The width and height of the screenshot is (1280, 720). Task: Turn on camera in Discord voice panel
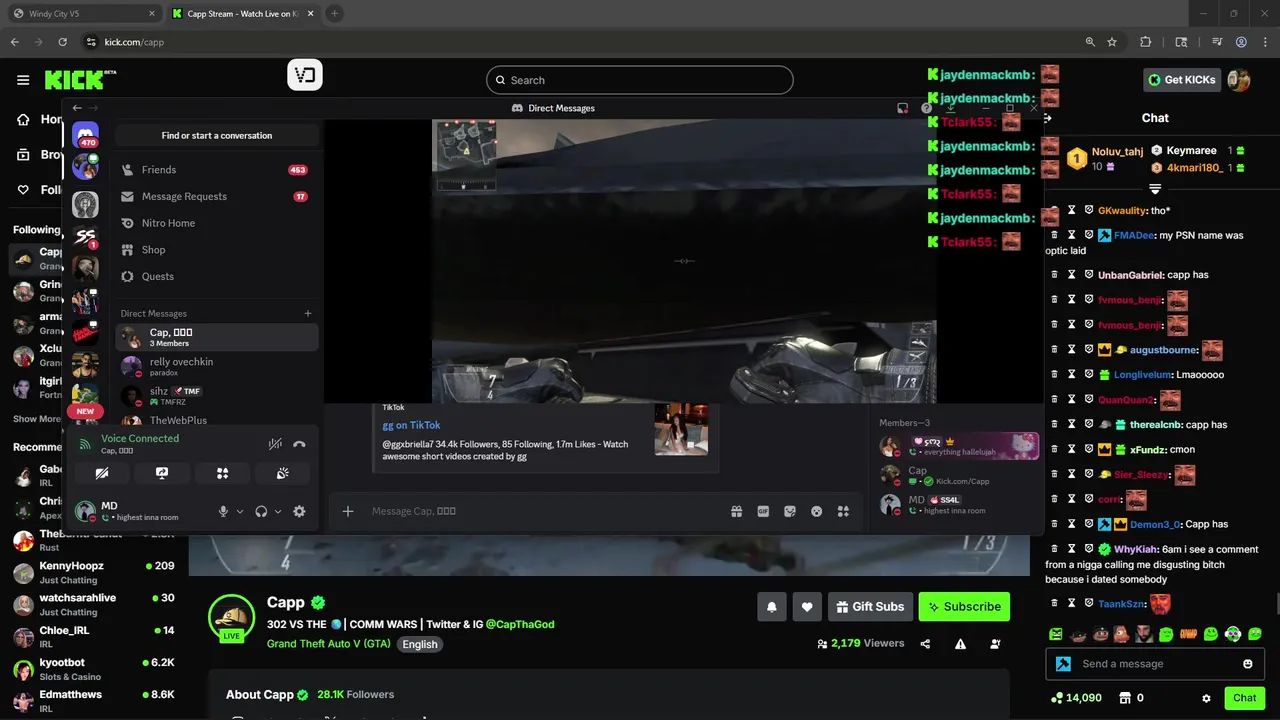tap(102, 473)
